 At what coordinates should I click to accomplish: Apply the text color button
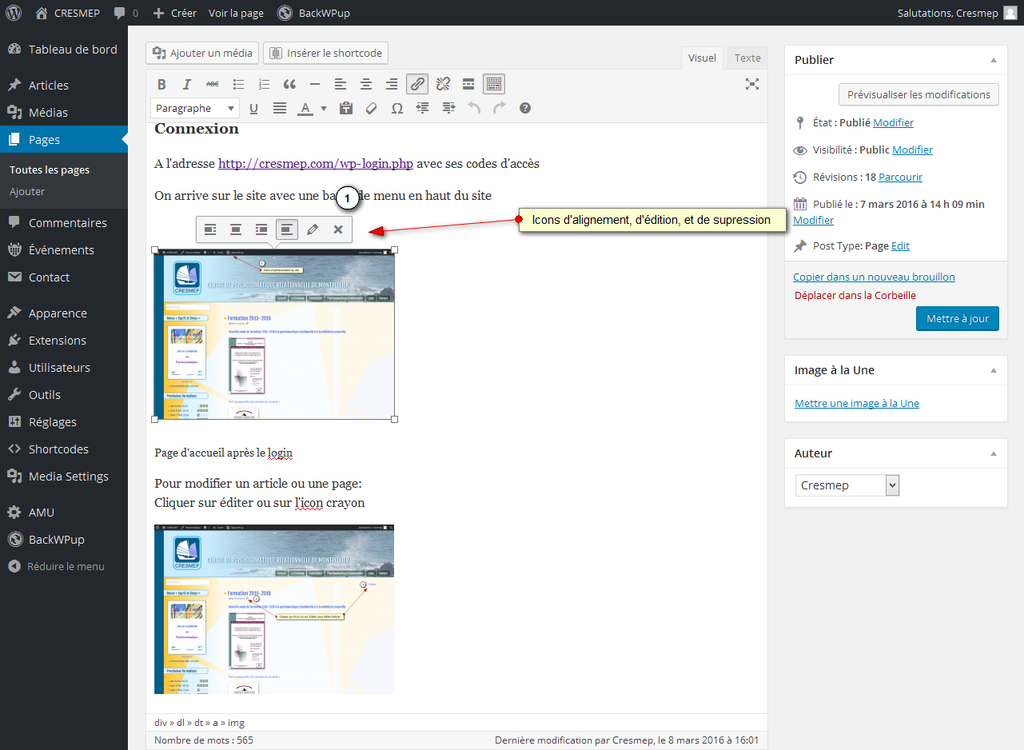[x=305, y=108]
